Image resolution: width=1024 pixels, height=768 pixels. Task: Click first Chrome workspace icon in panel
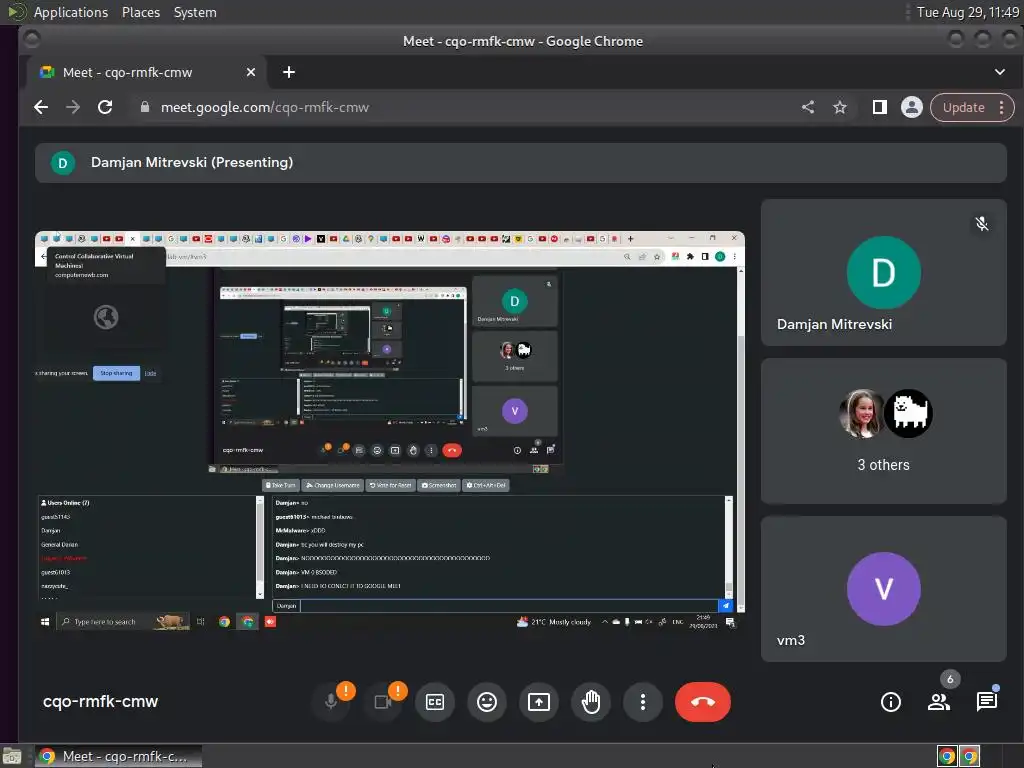pos(947,756)
